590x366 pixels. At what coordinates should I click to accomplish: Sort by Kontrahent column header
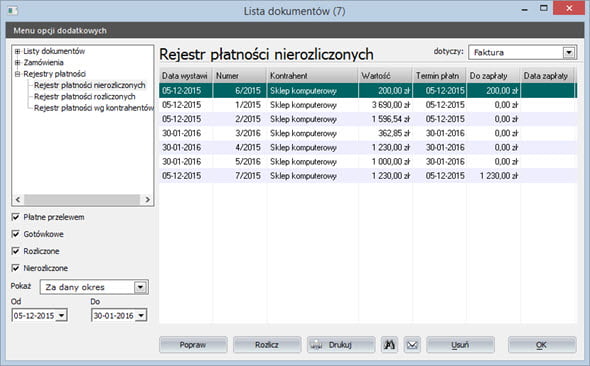click(312, 76)
